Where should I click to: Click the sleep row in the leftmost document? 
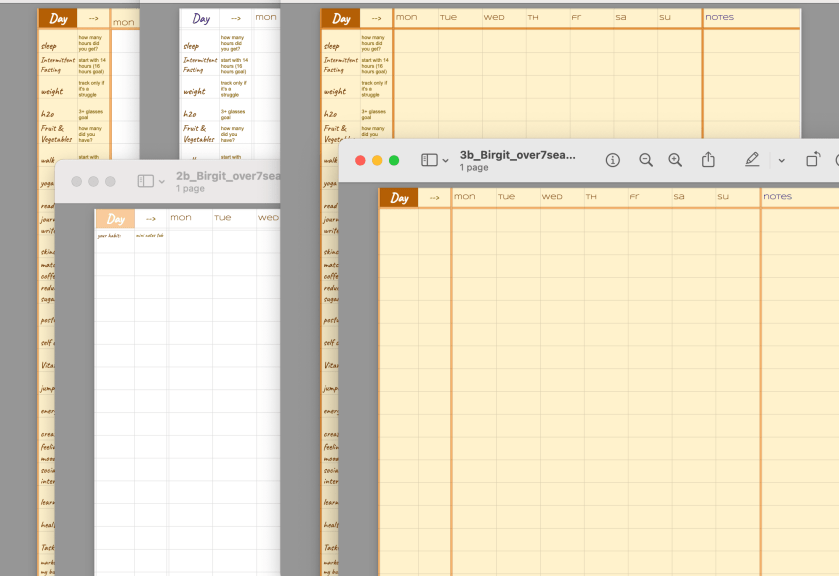point(50,46)
